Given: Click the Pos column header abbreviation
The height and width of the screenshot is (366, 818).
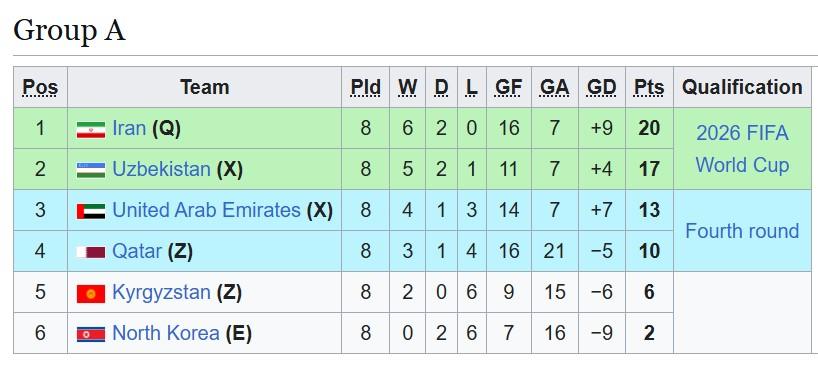Looking at the screenshot, I should (40, 88).
